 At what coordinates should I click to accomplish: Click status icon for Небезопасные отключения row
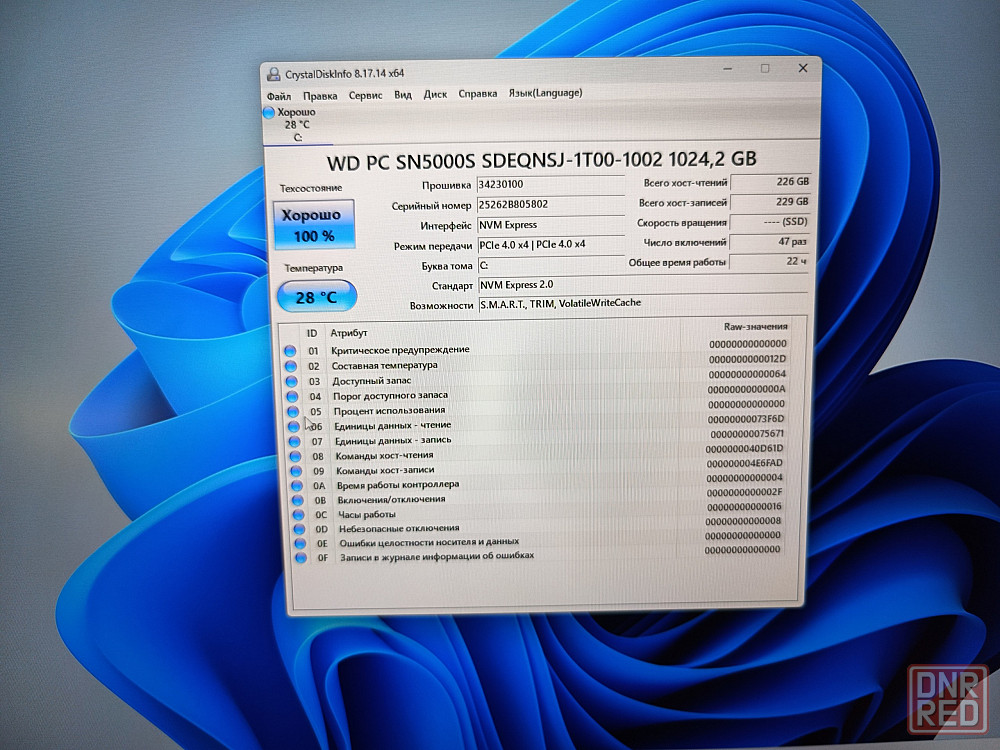pos(297,528)
